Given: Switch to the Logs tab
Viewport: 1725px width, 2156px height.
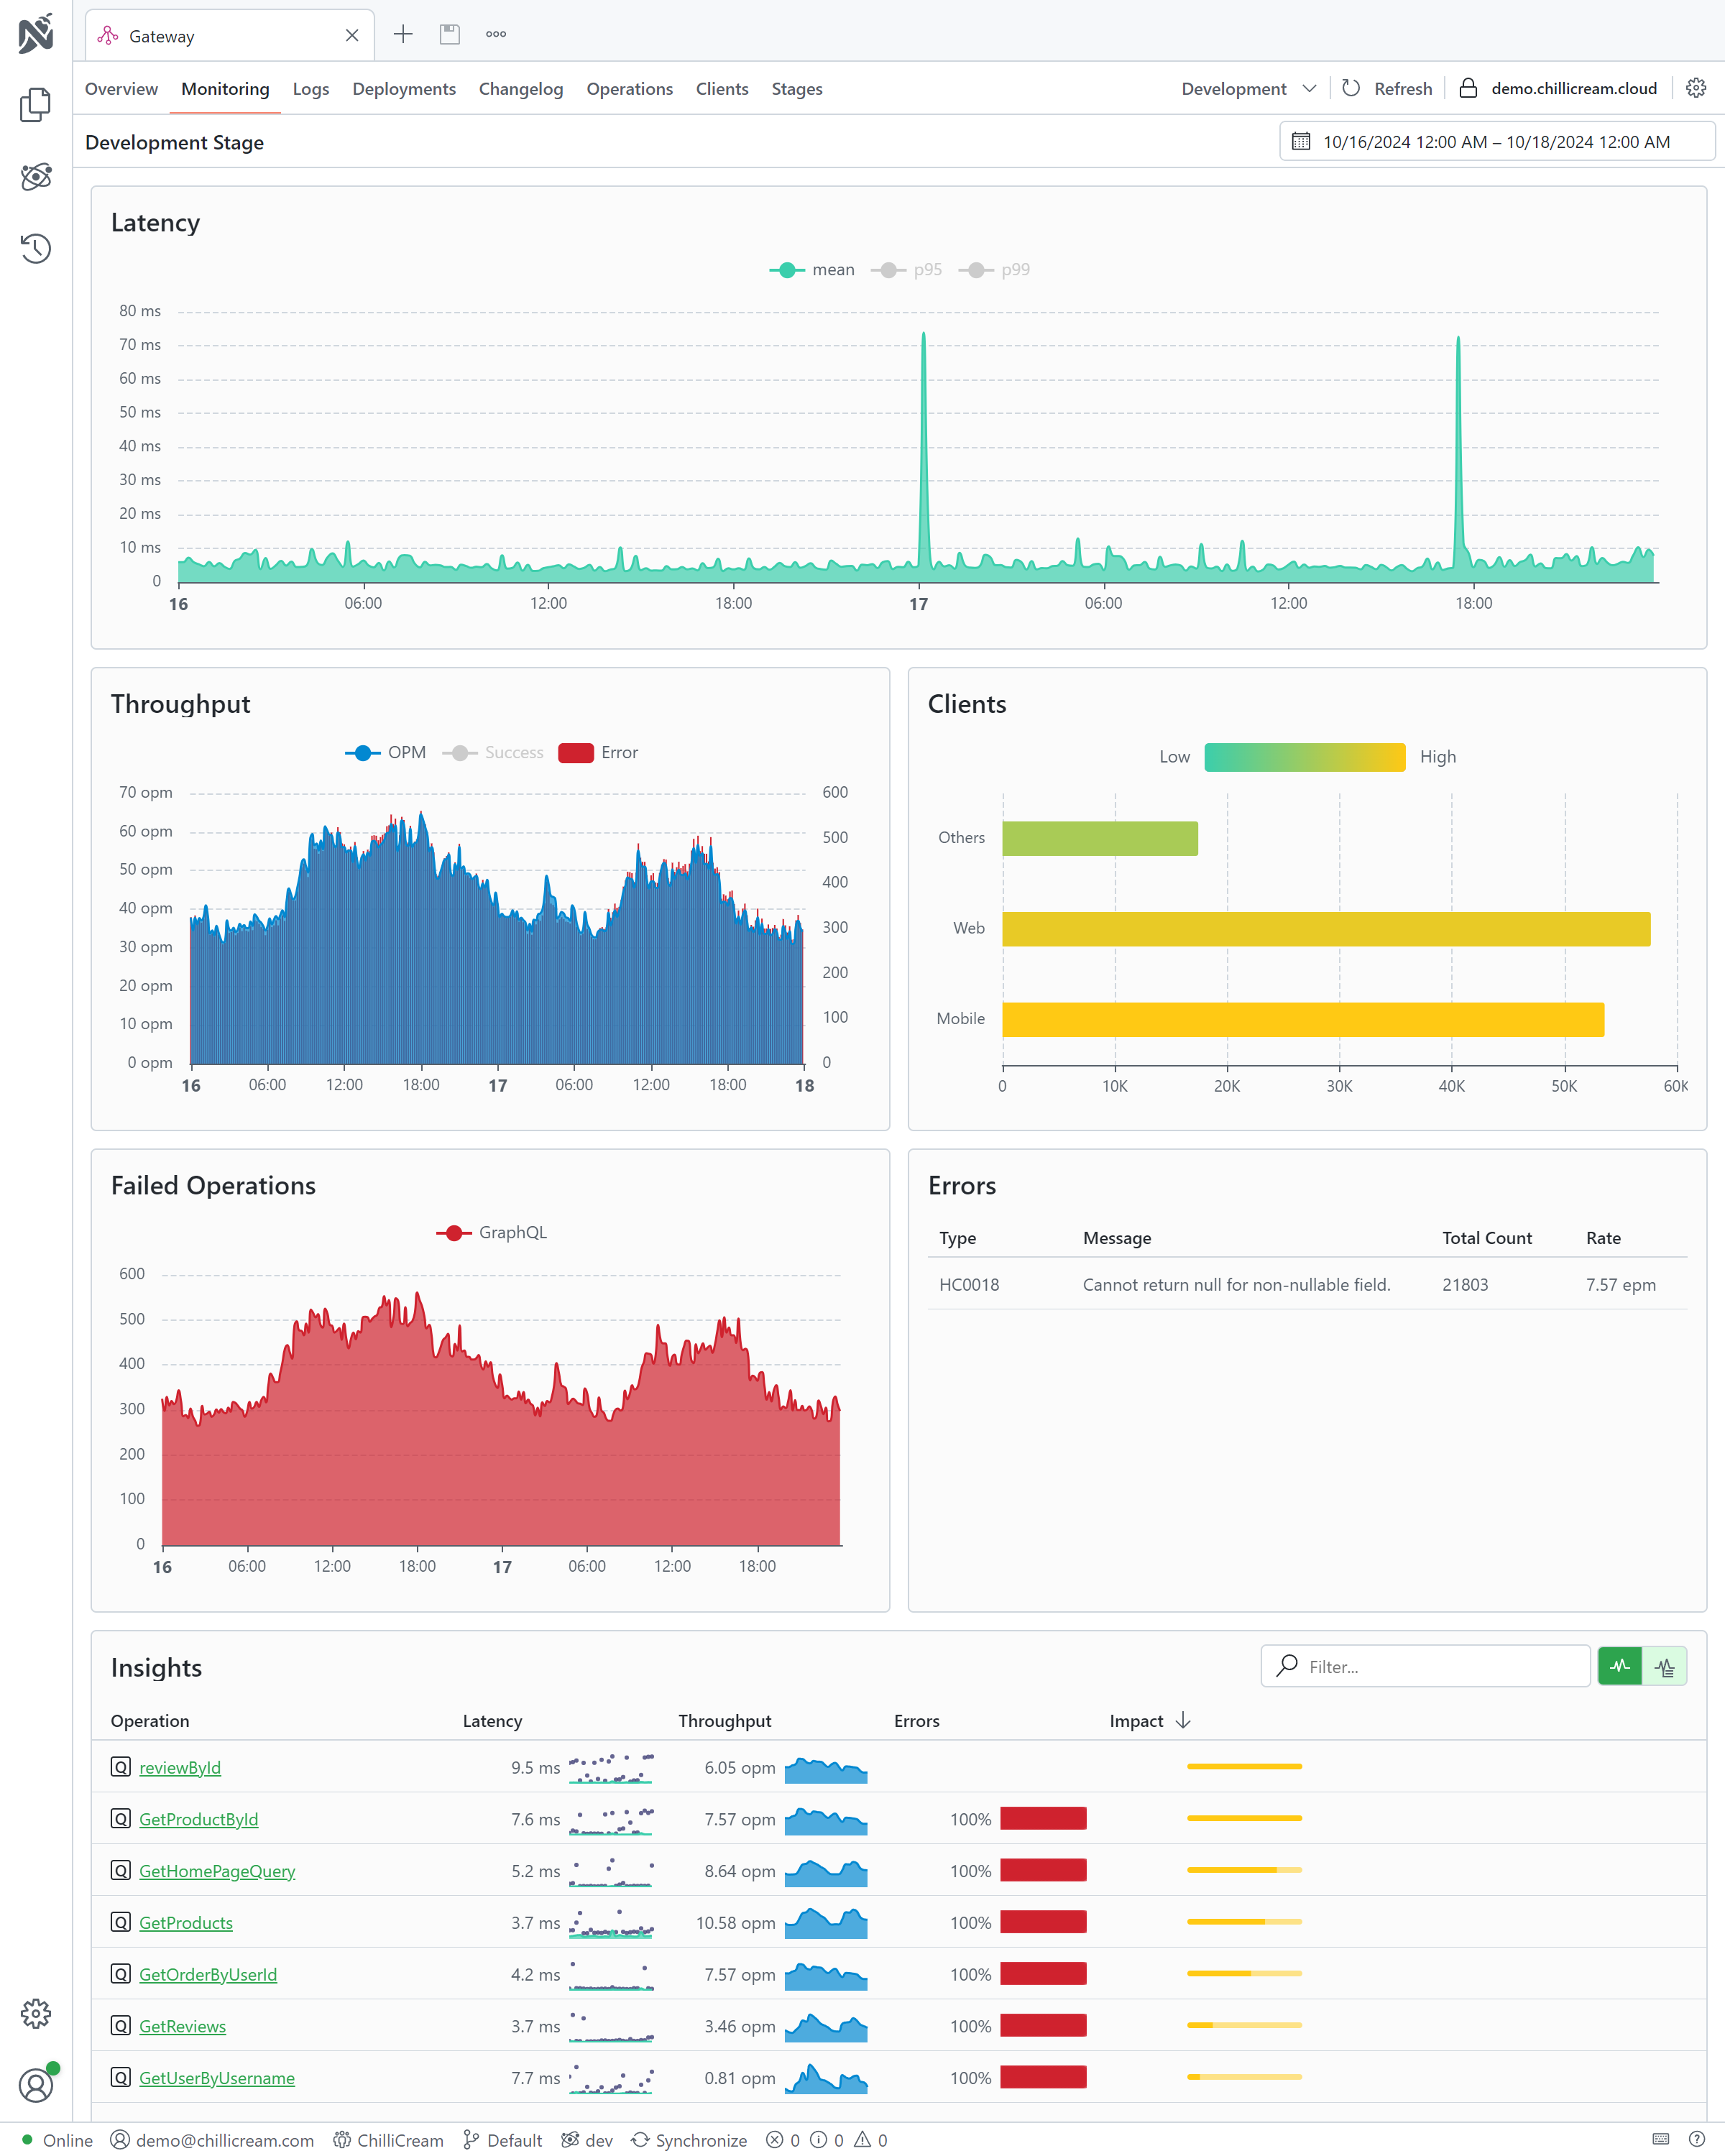Looking at the screenshot, I should click(311, 89).
